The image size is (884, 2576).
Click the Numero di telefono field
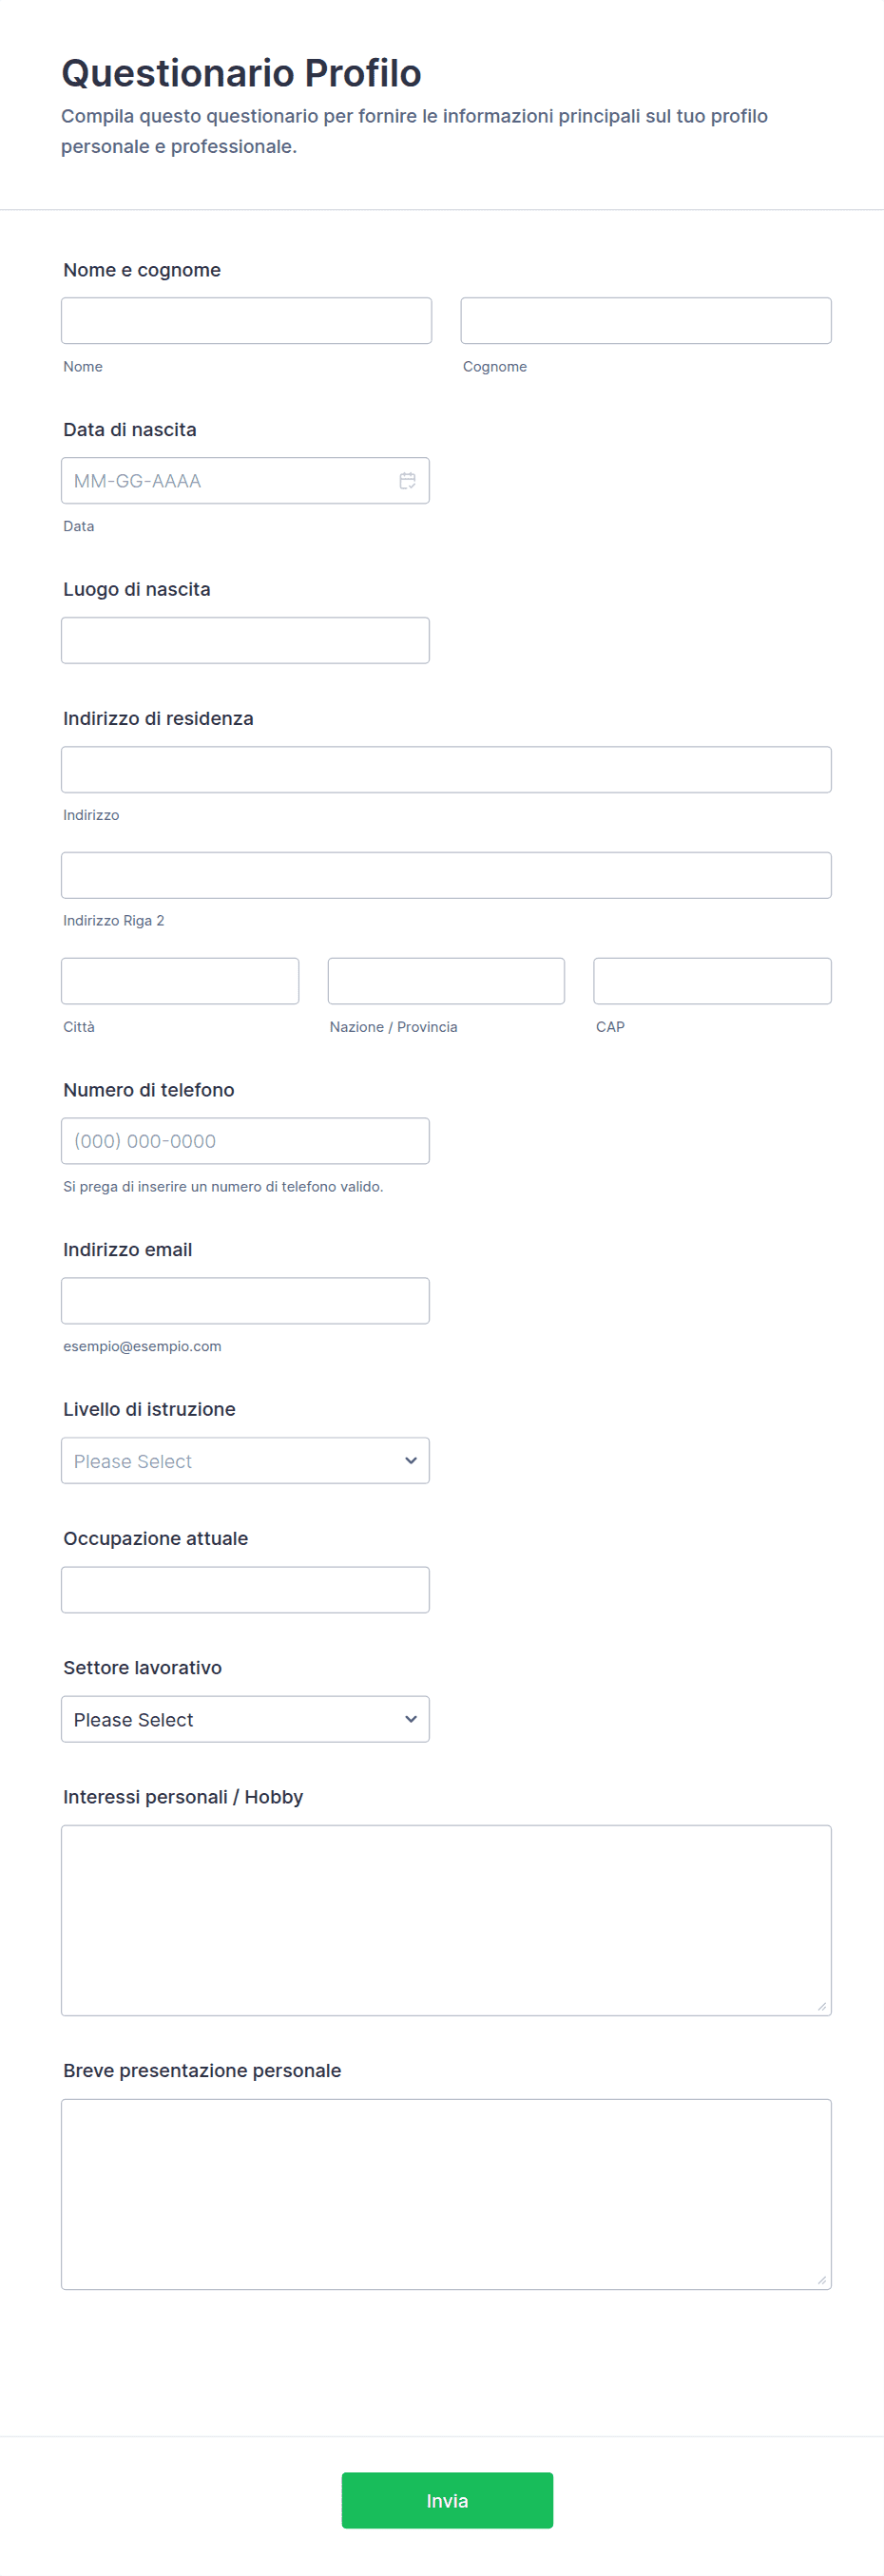[245, 1141]
